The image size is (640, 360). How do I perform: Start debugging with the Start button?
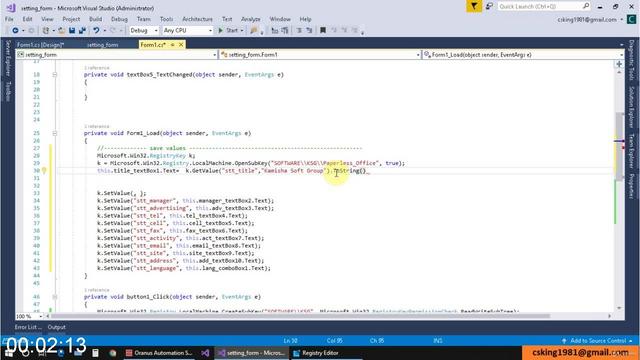228,31
